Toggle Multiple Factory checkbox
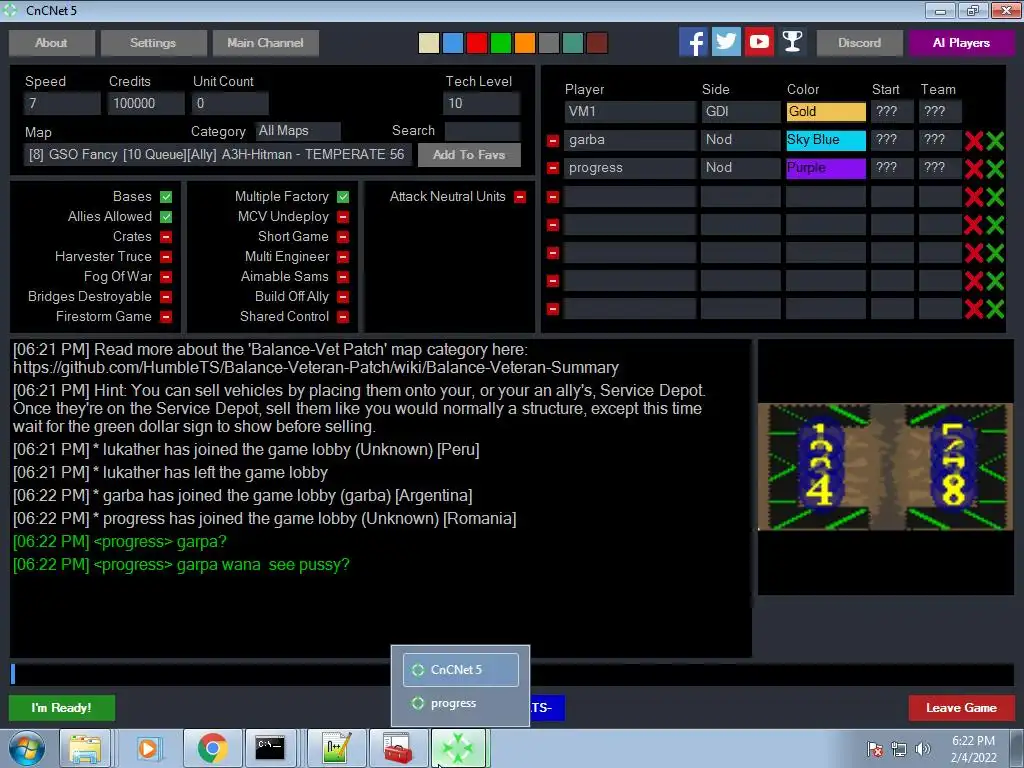The height and width of the screenshot is (768, 1024). click(343, 197)
